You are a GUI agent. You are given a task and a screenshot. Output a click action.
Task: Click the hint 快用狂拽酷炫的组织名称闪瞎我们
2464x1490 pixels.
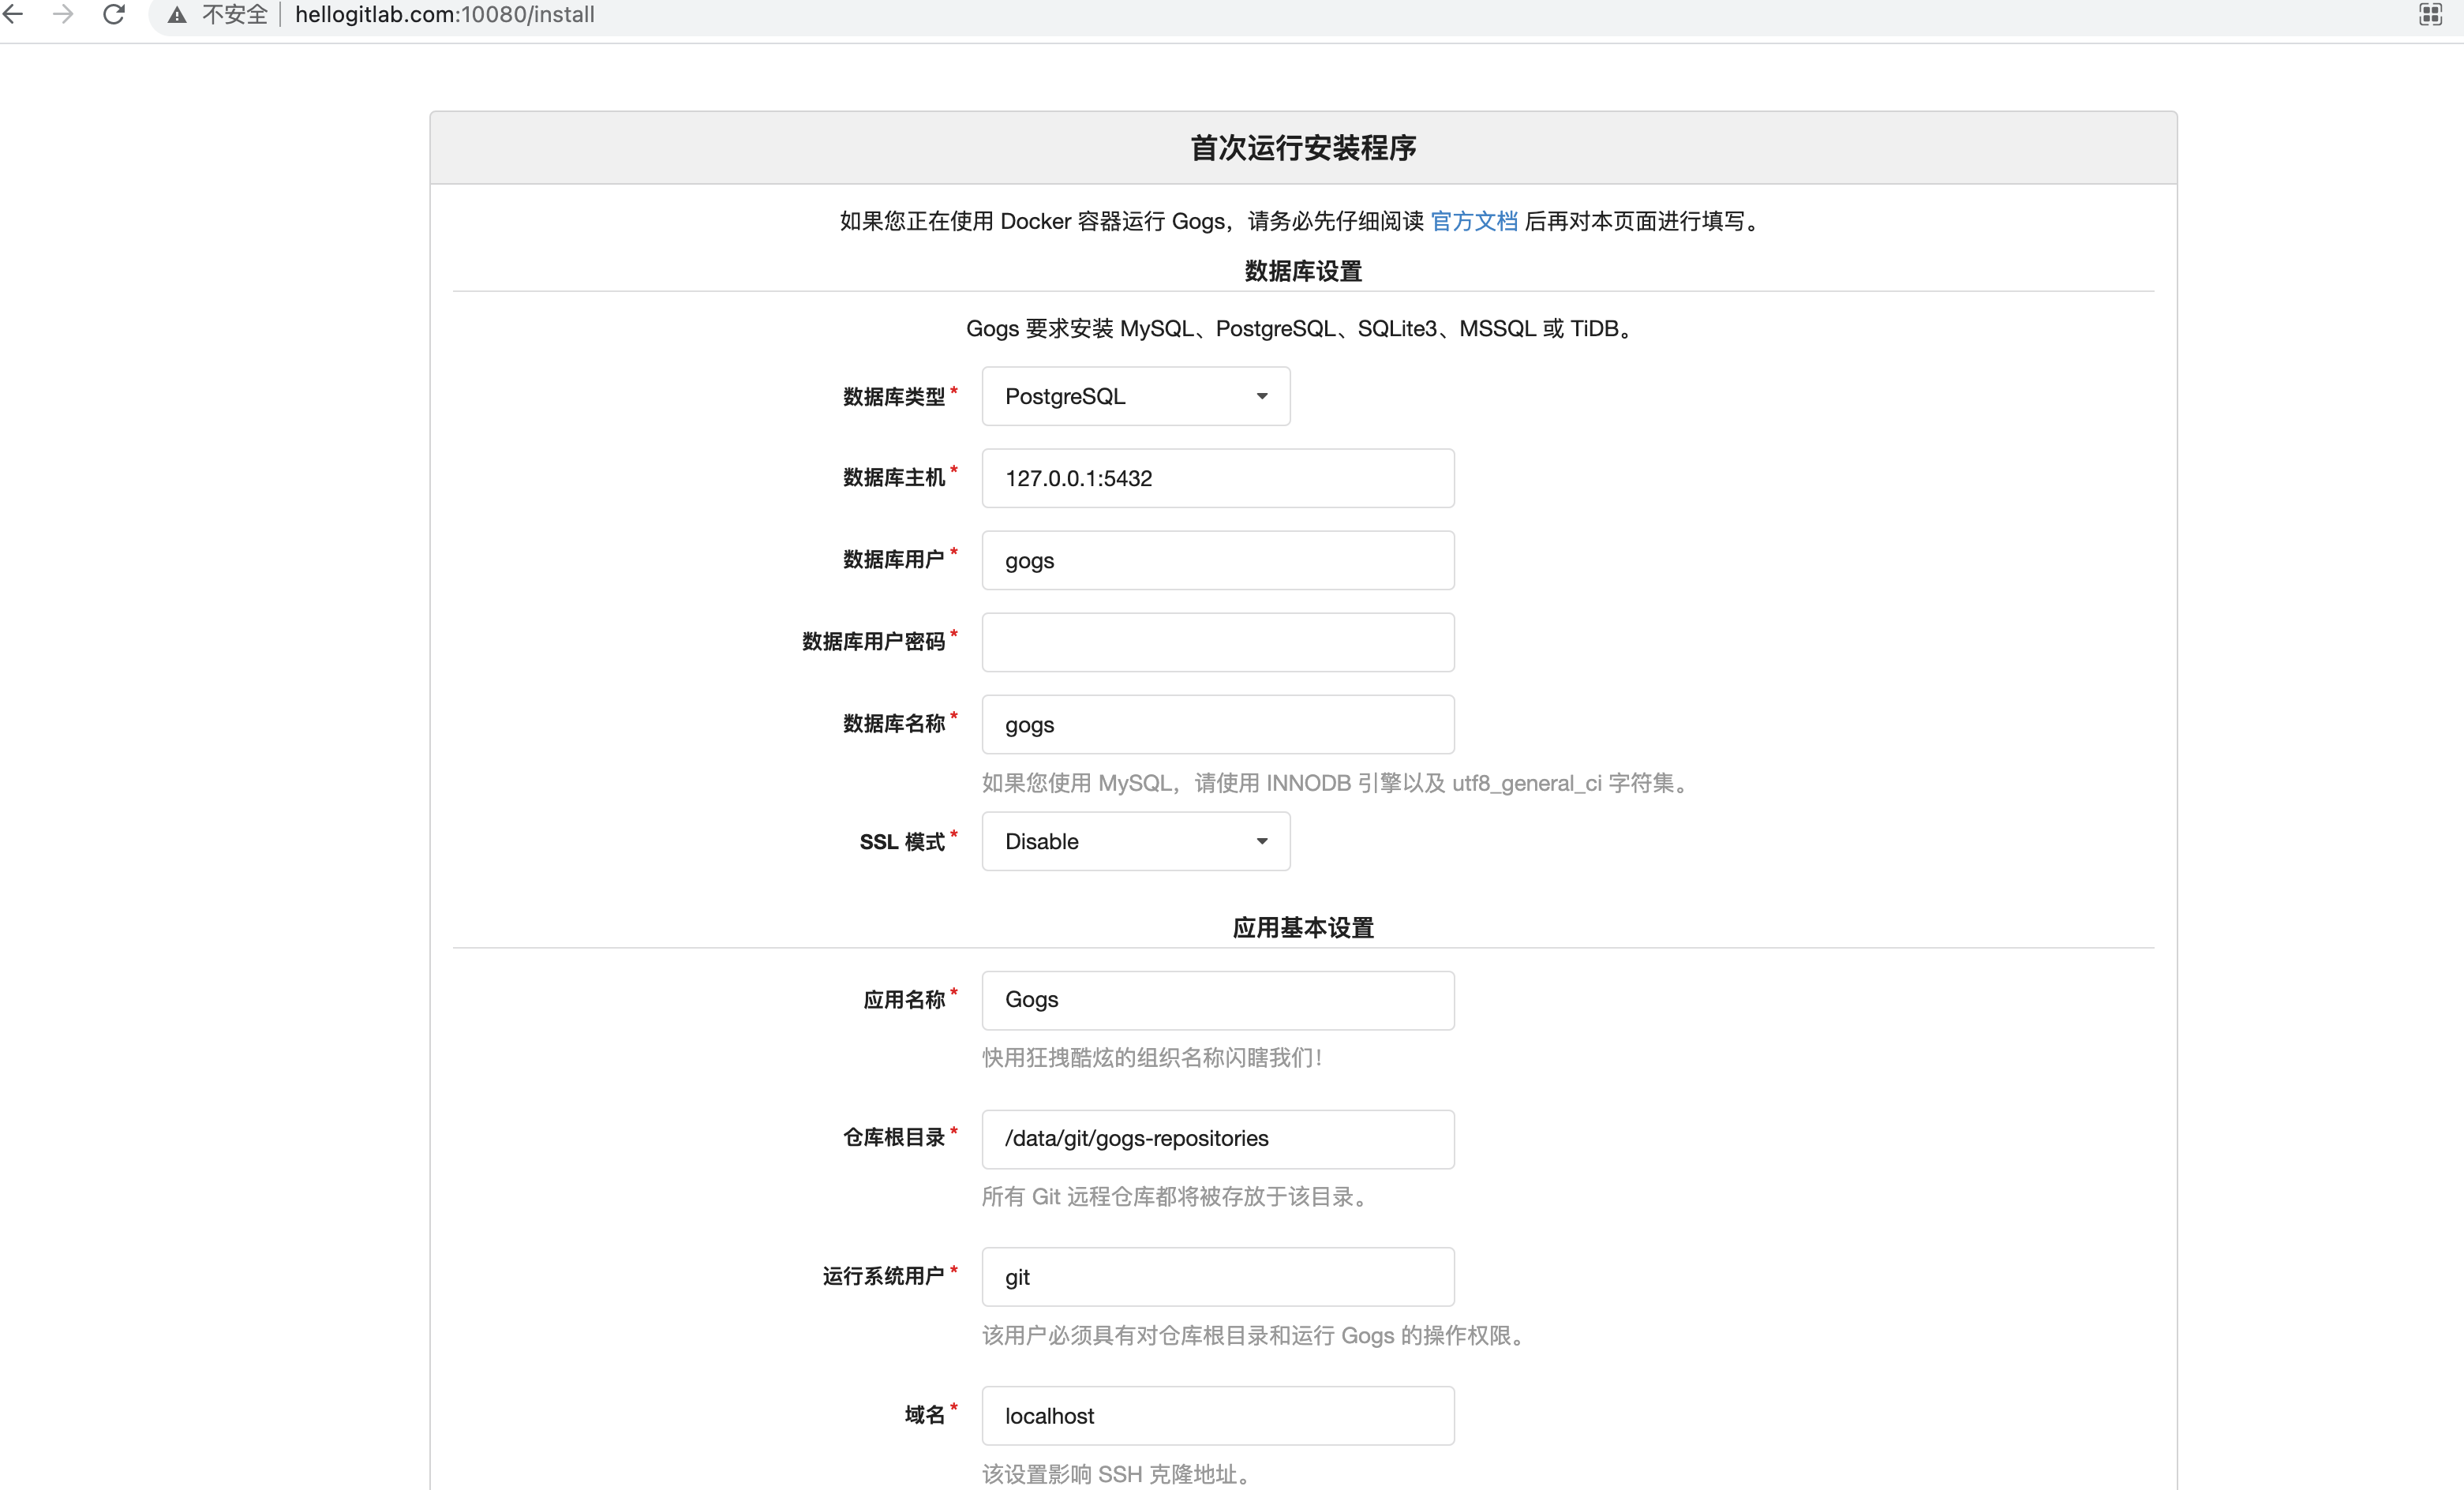(1152, 1058)
